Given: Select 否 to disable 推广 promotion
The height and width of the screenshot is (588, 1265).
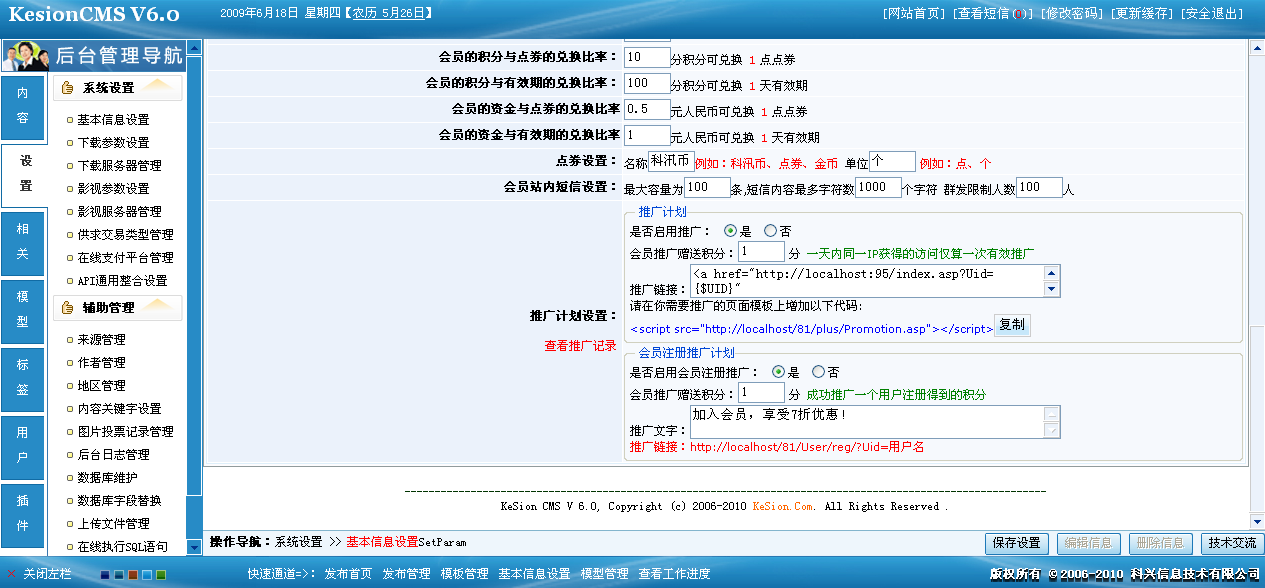Looking at the screenshot, I should pos(770,231).
